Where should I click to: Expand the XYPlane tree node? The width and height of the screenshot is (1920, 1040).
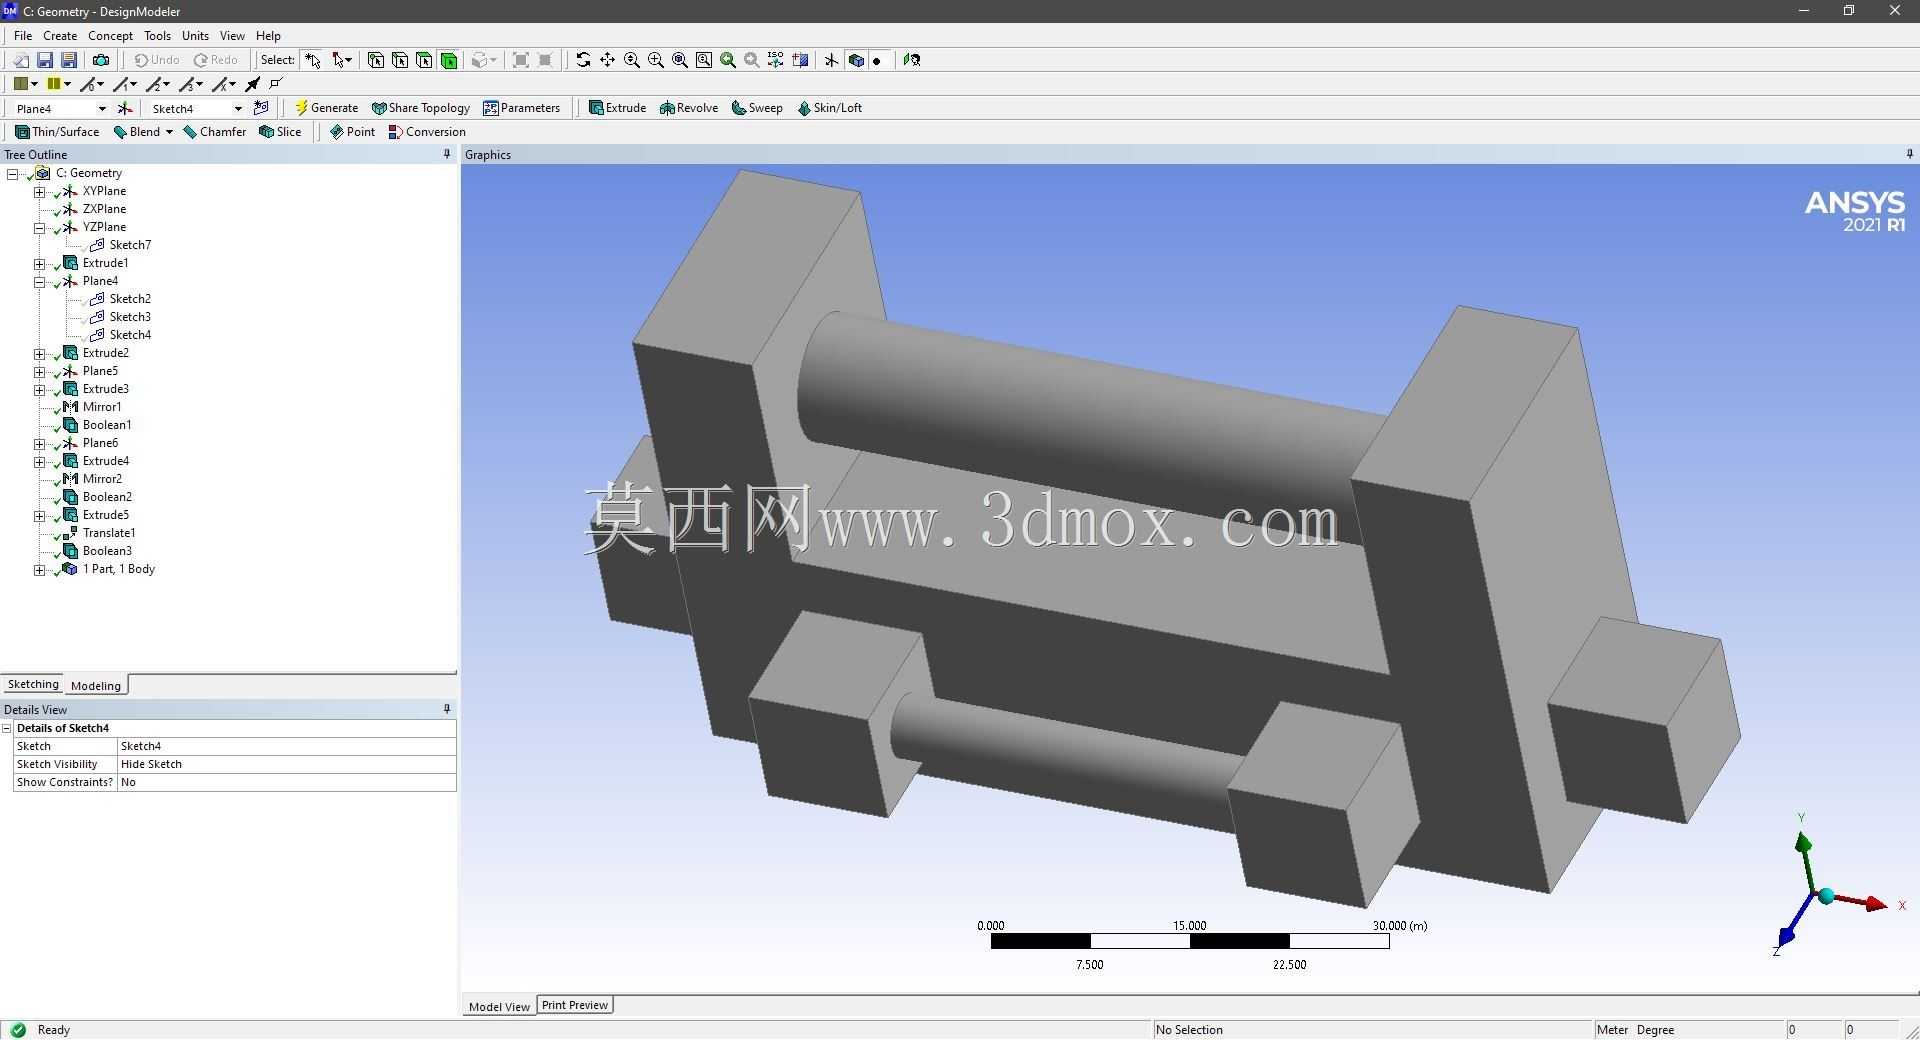(x=39, y=191)
